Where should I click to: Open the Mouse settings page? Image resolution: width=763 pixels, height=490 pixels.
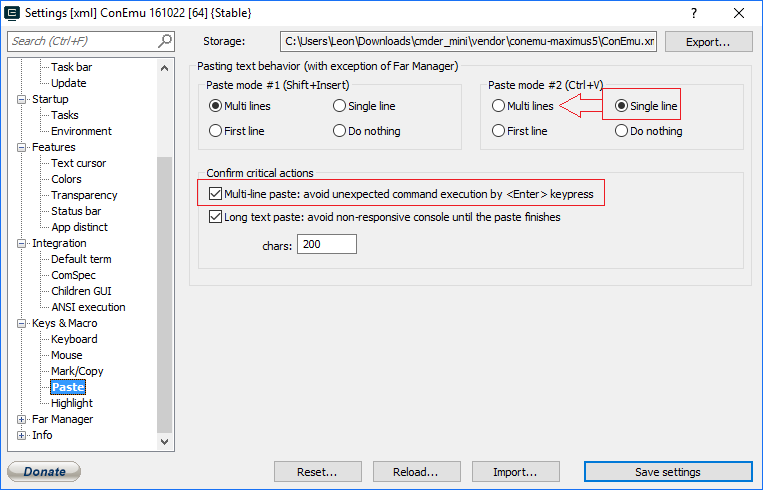[67, 355]
